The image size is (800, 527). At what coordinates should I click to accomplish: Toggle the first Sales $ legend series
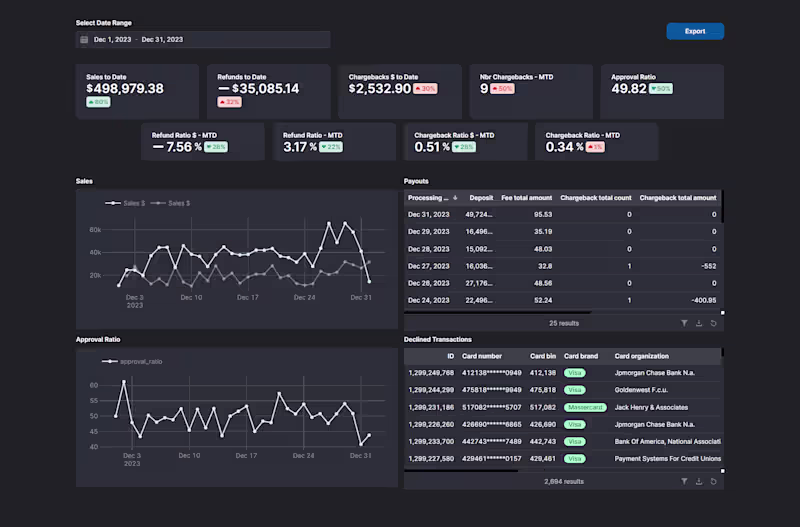coord(125,203)
